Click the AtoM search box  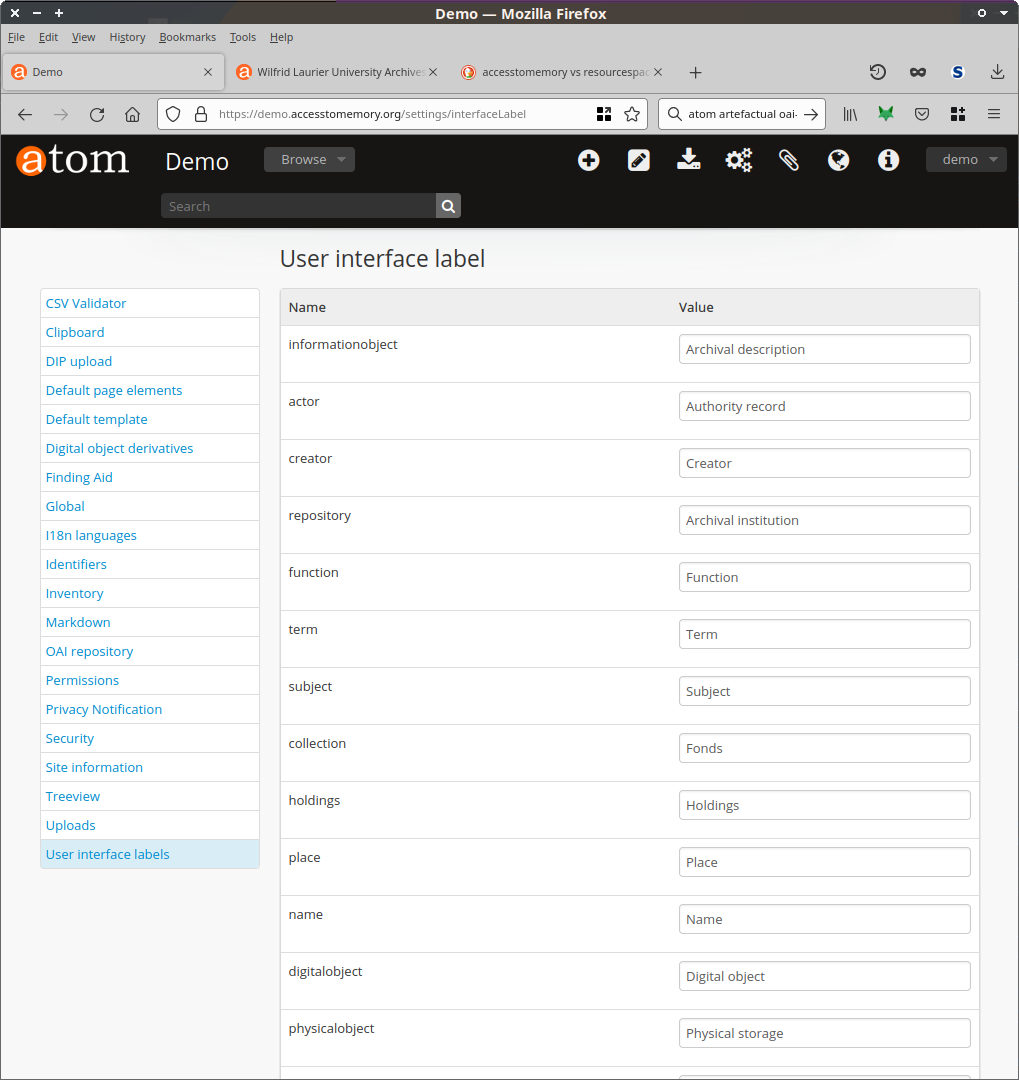click(298, 206)
